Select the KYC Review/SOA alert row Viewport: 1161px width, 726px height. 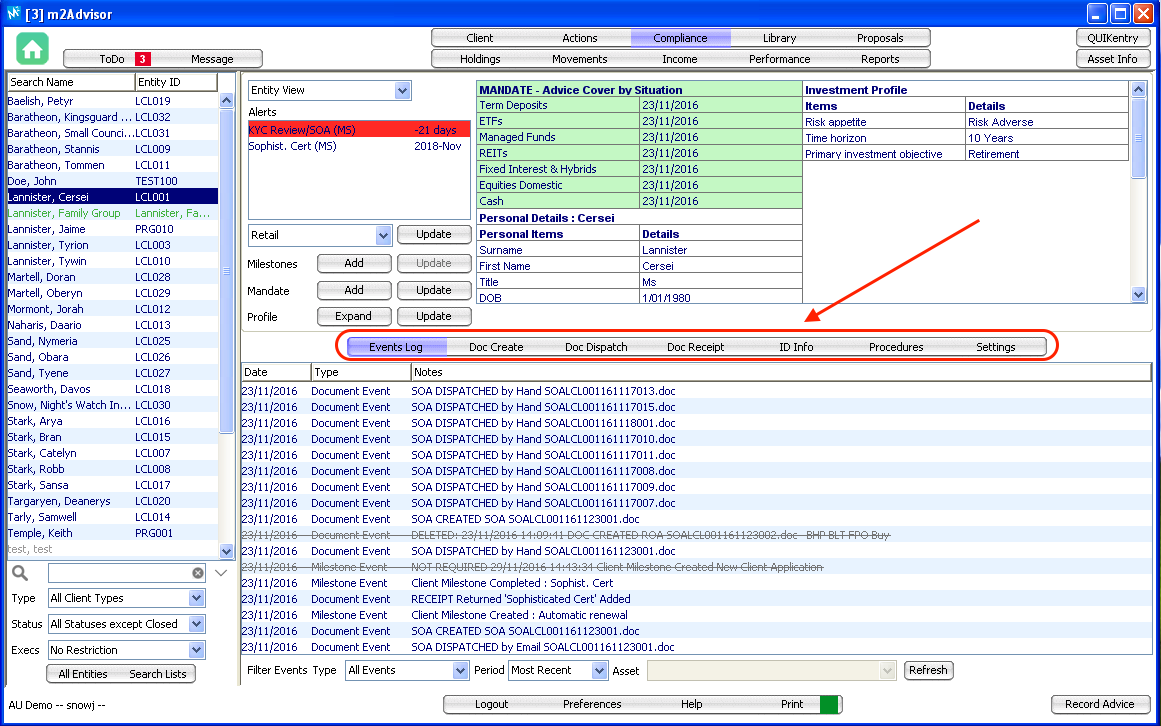358,130
